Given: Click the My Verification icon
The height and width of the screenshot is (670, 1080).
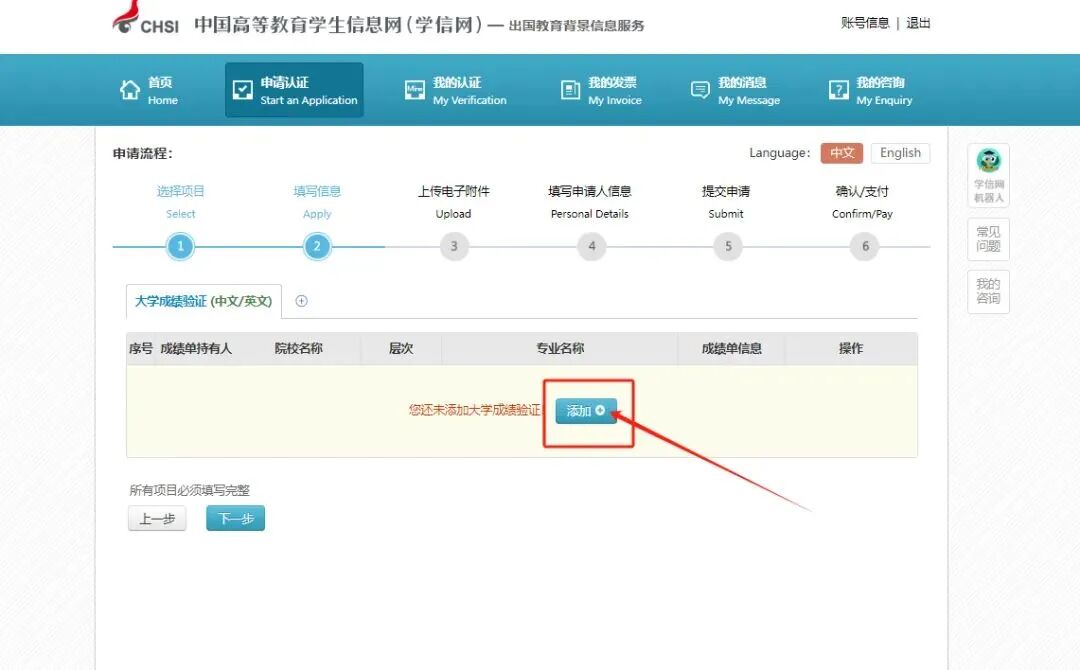Looking at the screenshot, I should point(415,90).
